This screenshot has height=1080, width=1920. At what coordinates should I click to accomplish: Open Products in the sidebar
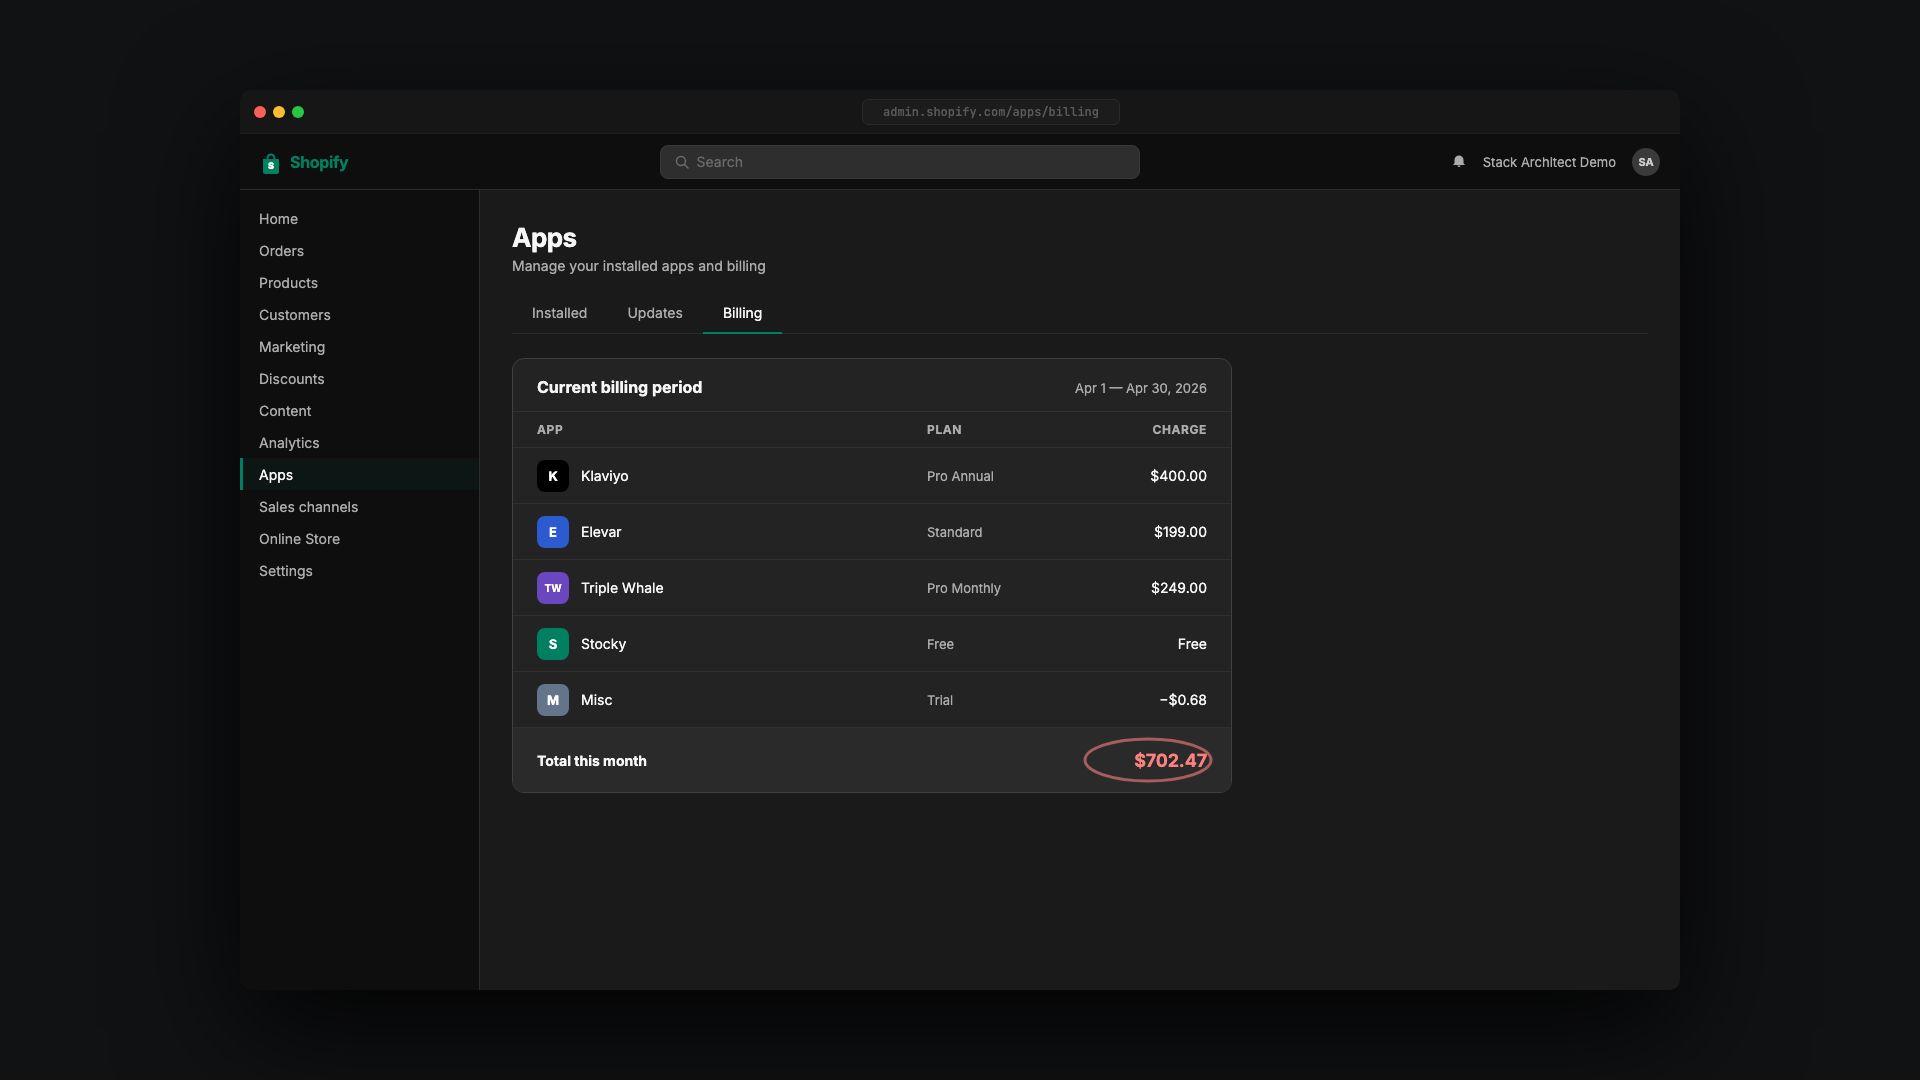[x=359, y=283]
